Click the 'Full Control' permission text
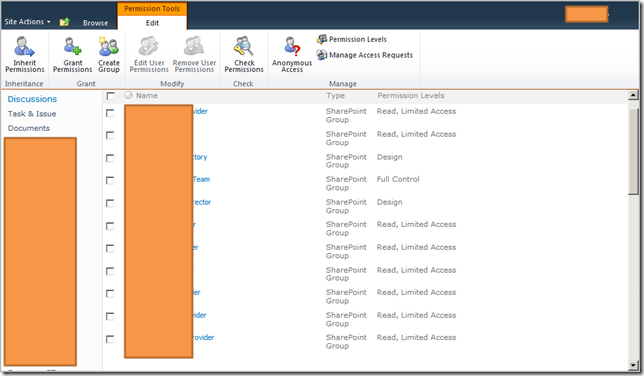644x376 pixels. point(398,179)
